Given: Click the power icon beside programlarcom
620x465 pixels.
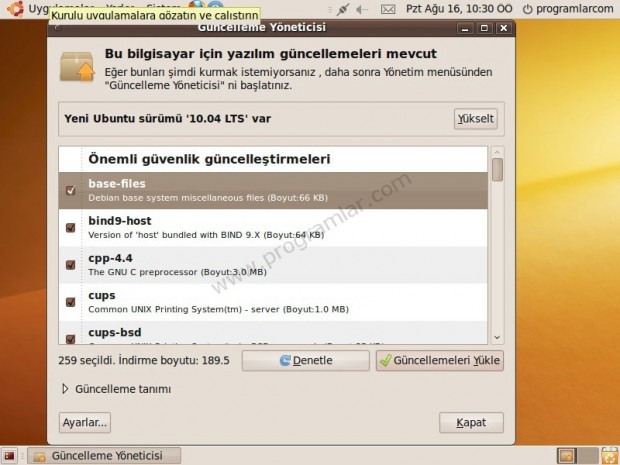Looking at the screenshot, I should (527, 9).
